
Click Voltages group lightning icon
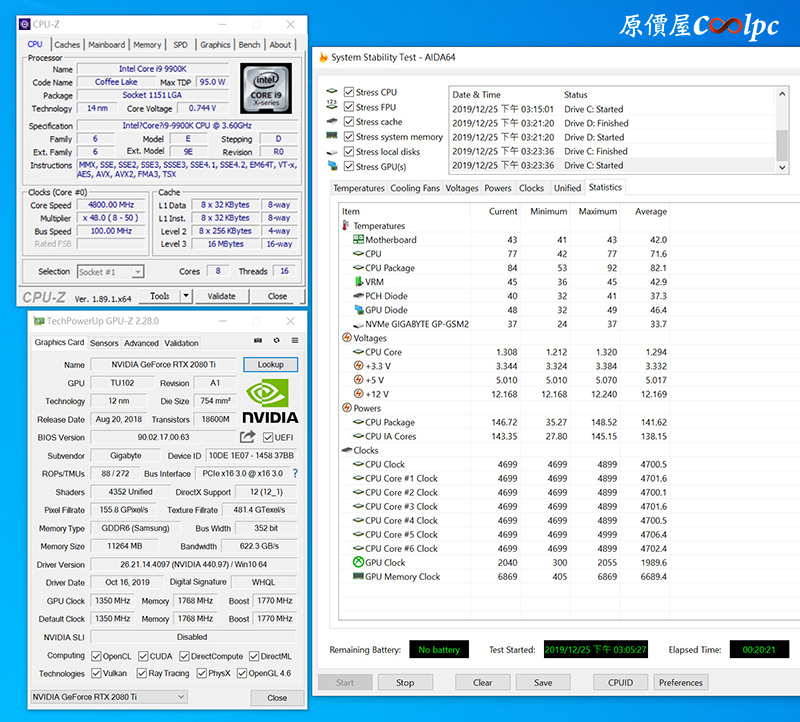(x=347, y=338)
